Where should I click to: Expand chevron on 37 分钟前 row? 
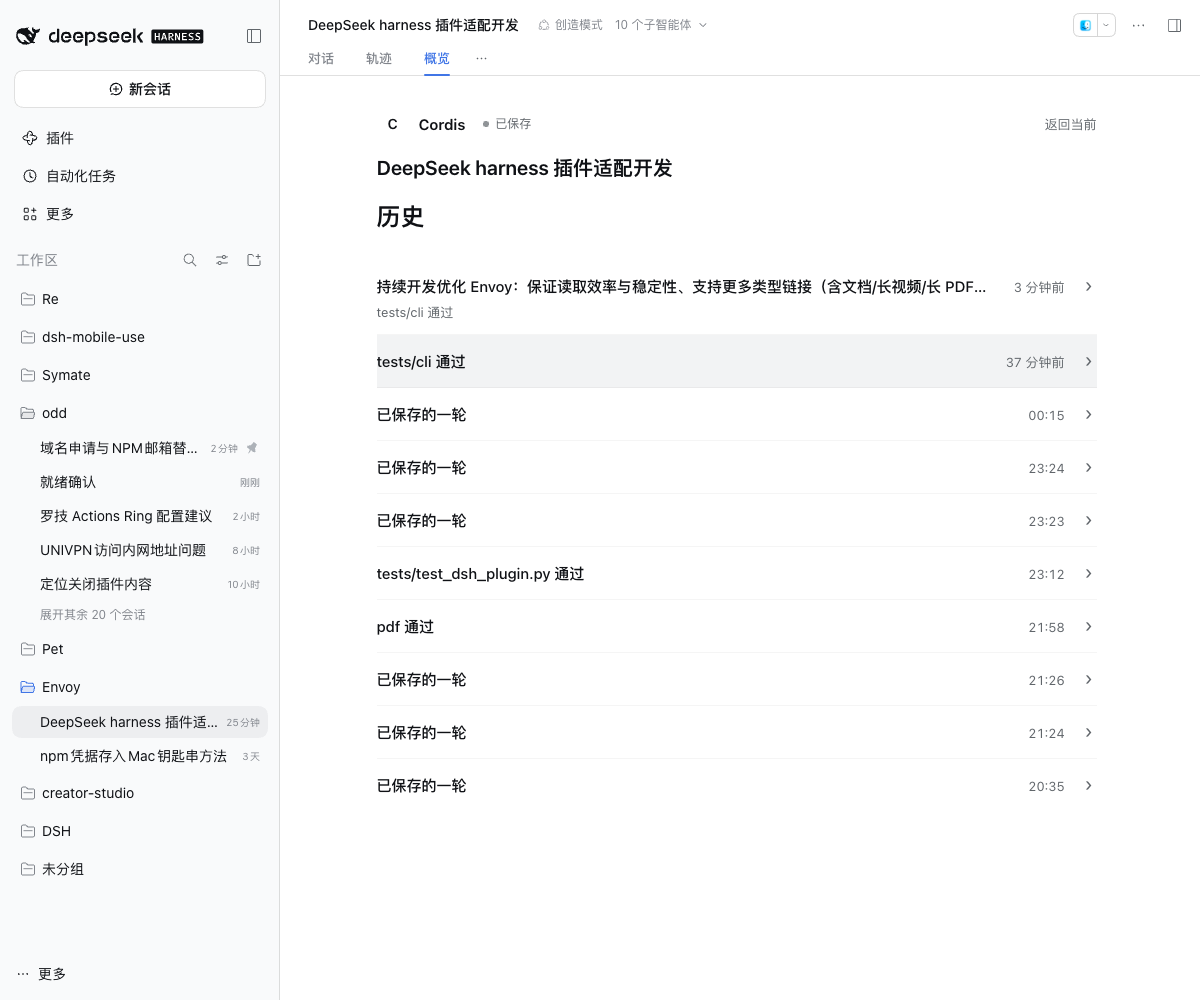pos(1089,362)
